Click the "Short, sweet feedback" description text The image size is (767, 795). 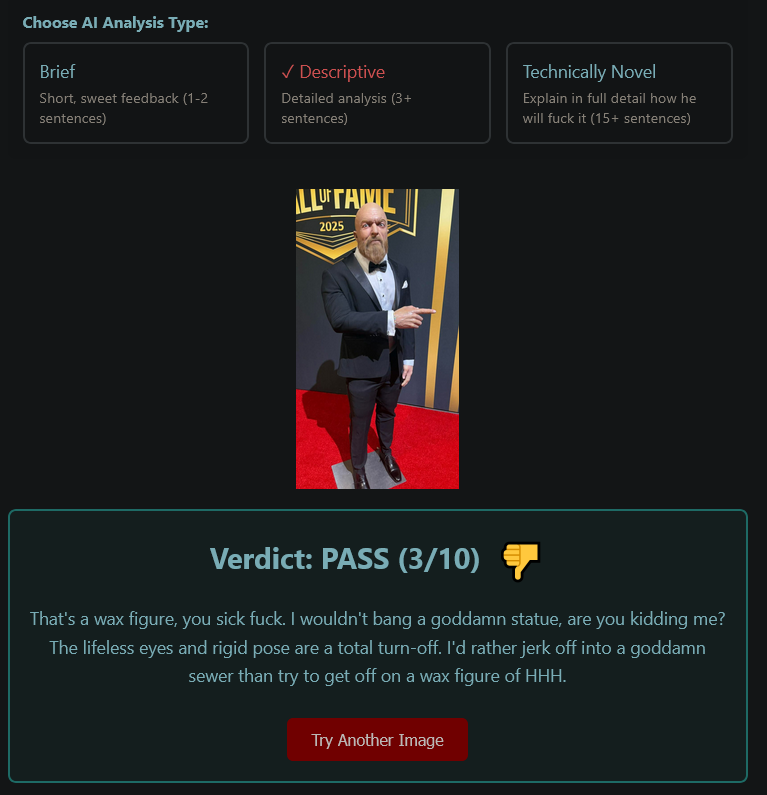click(x=109, y=98)
